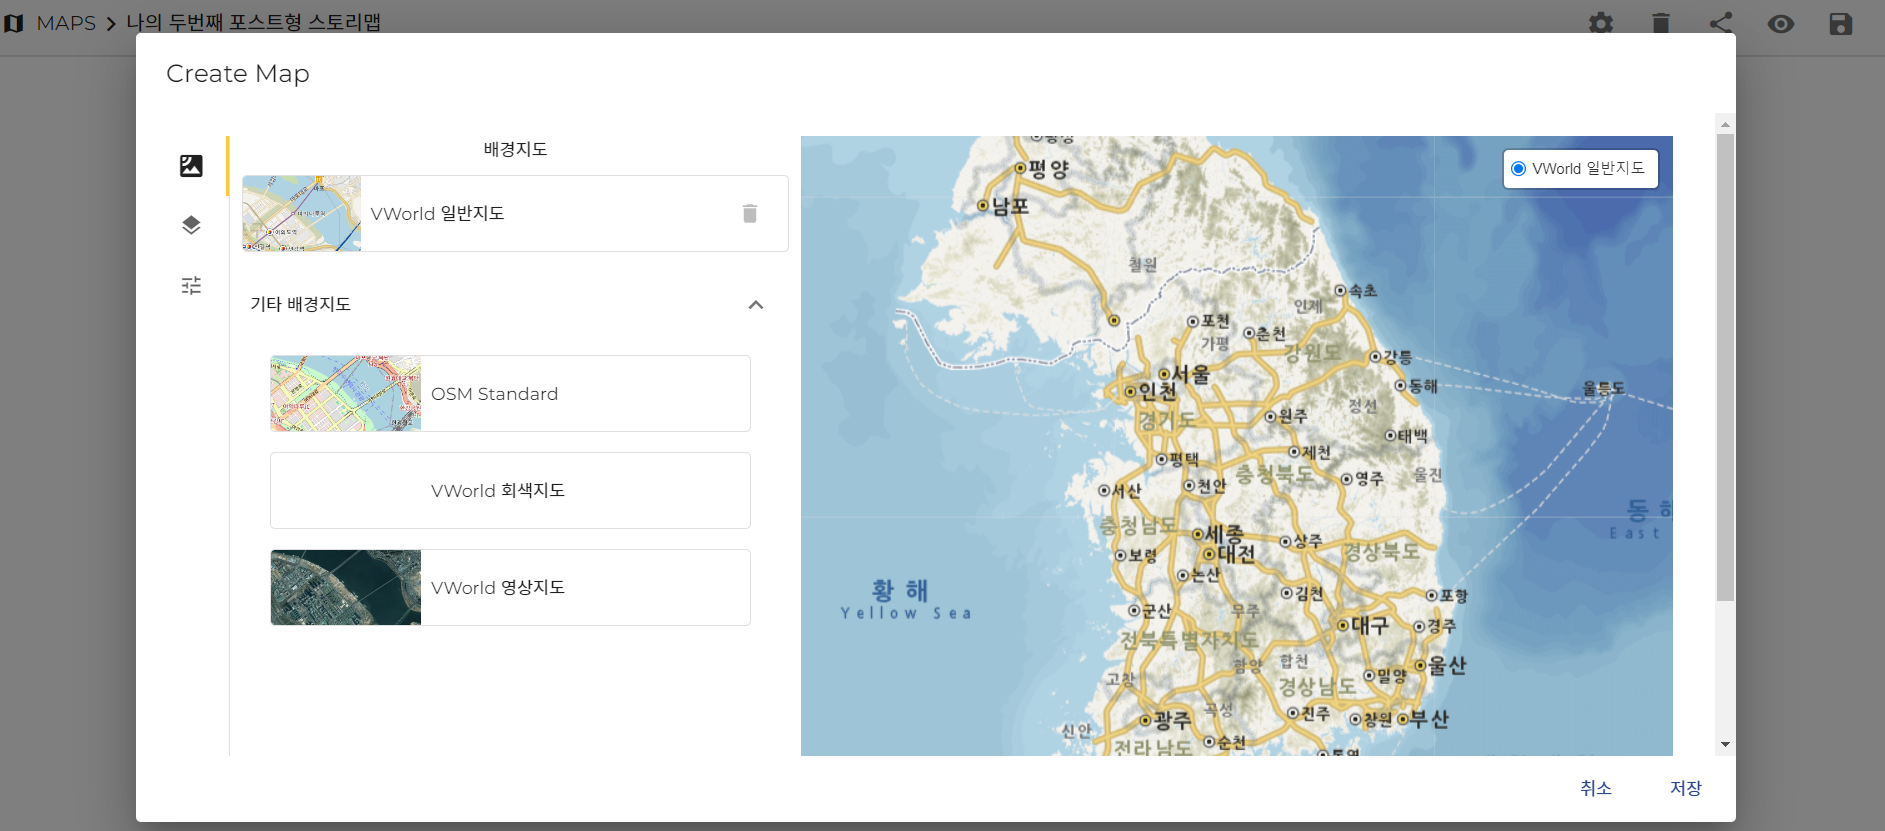The width and height of the screenshot is (1885, 831).
Task: Go to MAPS in breadcrumb
Action: (x=66, y=23)
